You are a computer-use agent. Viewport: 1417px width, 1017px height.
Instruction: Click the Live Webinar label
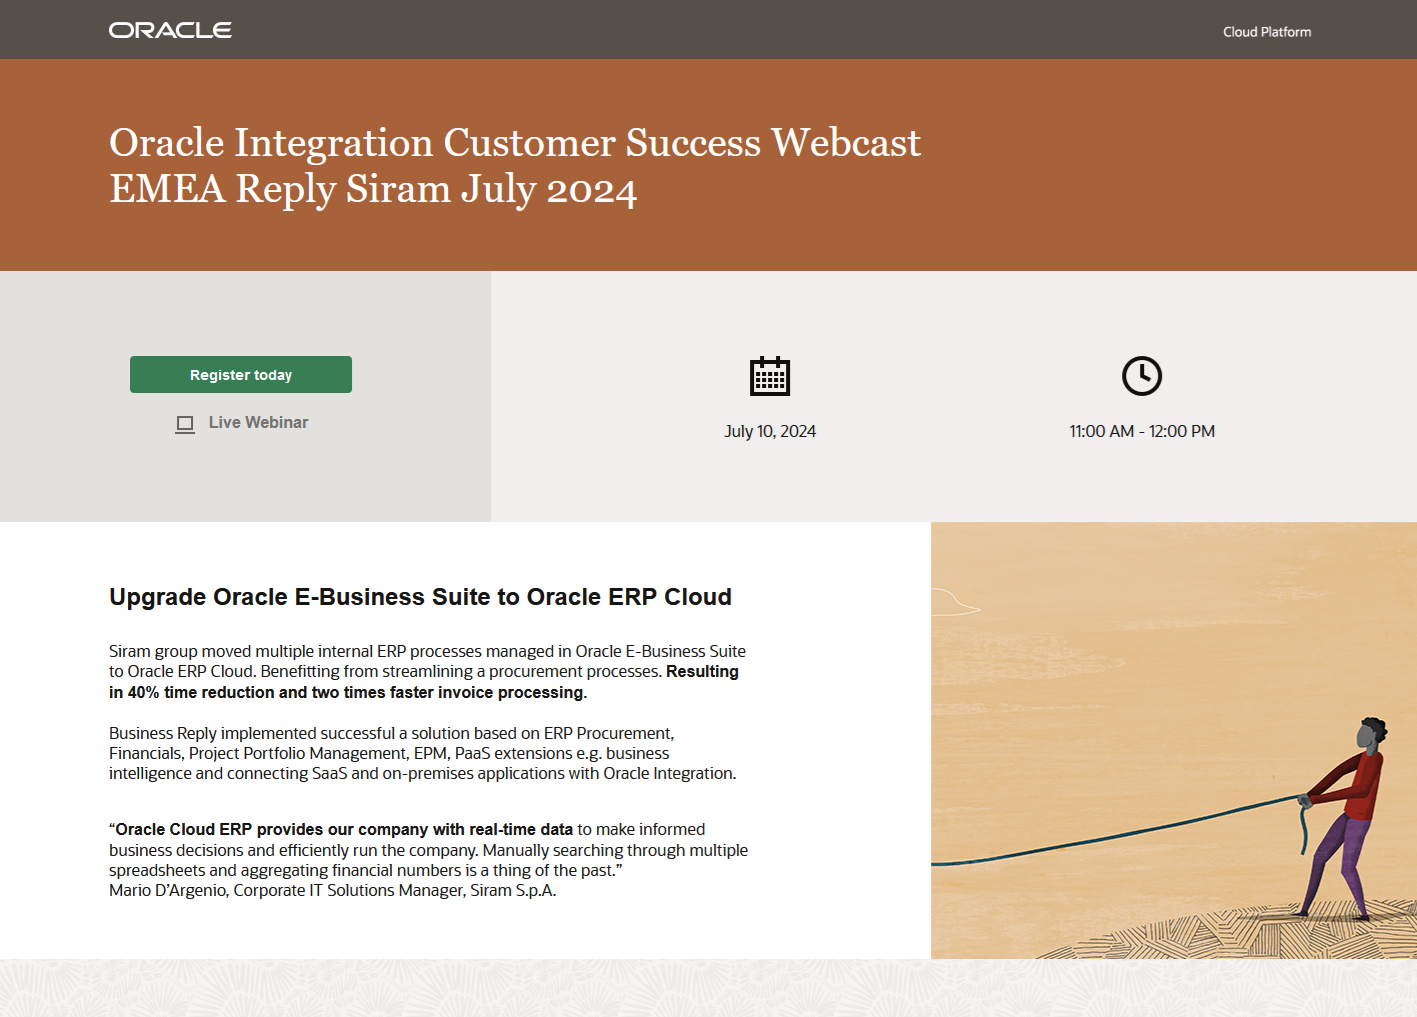(x=258, y=422)
